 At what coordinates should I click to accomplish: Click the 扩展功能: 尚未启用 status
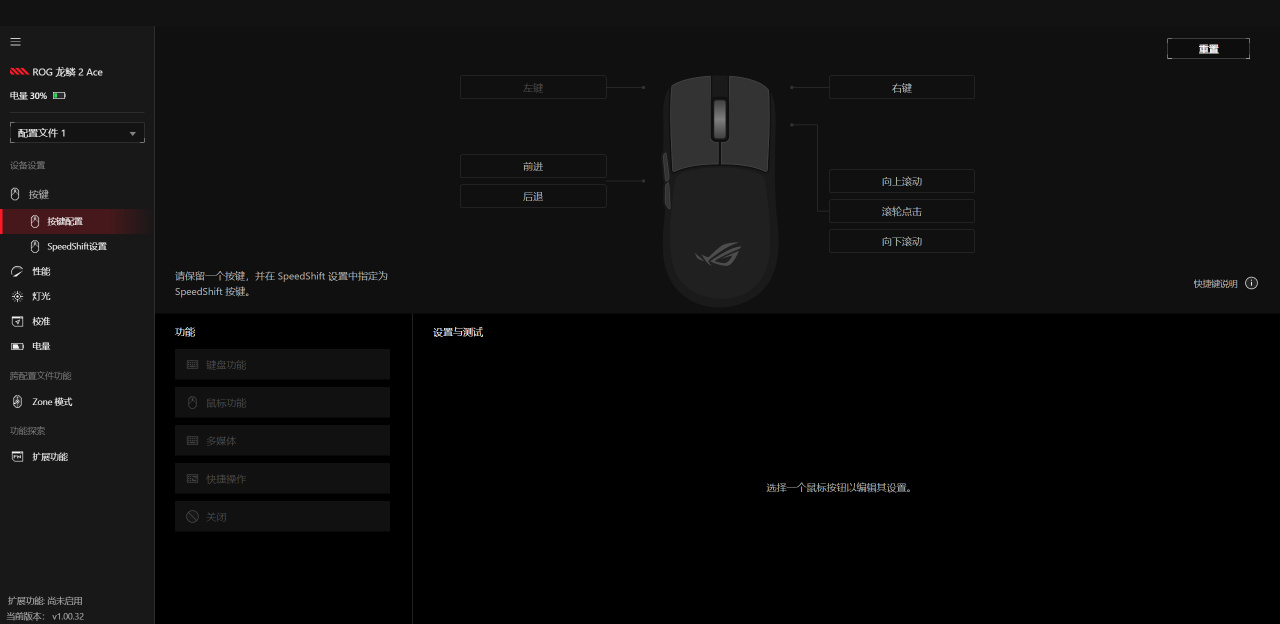pos(45,601)
